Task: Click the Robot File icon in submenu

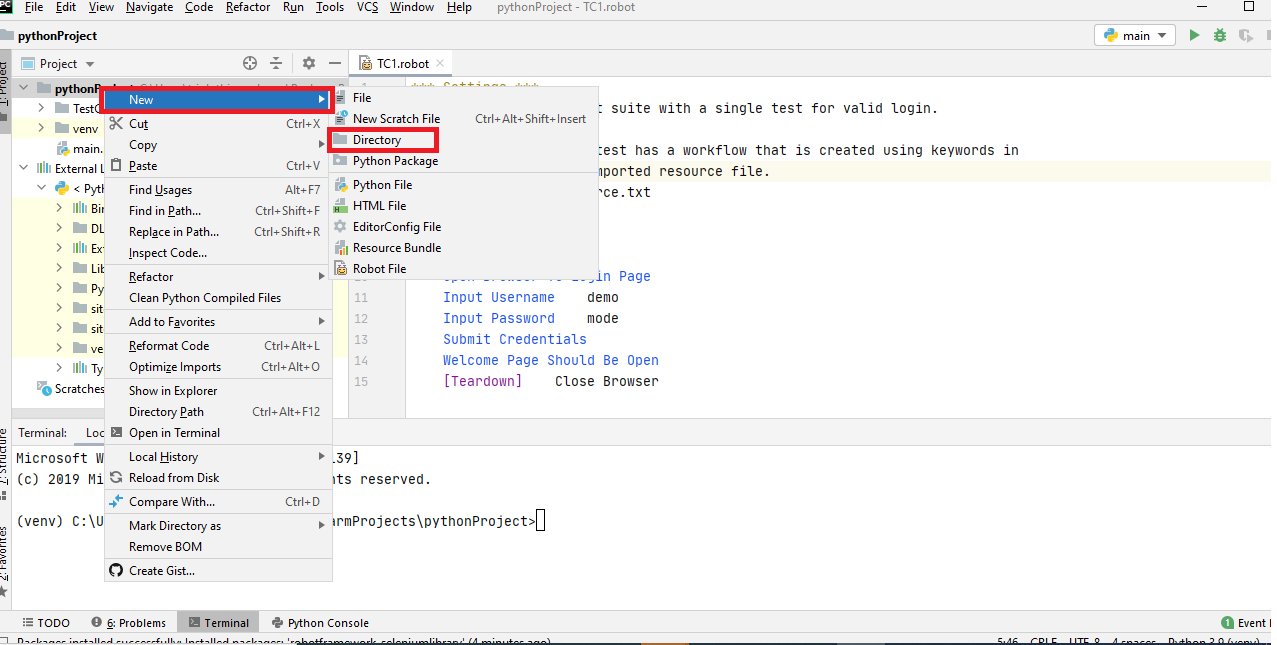Action: click(341, 269)
